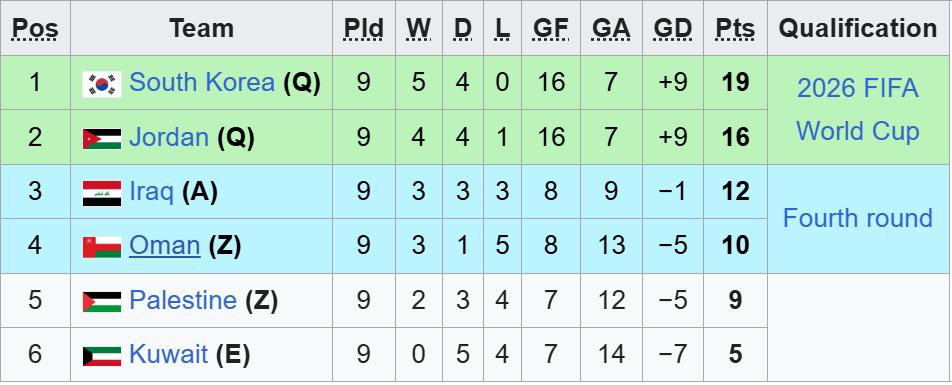Follow the Iraq team link
Screen dimensions: 952x385
pos(152,192)
